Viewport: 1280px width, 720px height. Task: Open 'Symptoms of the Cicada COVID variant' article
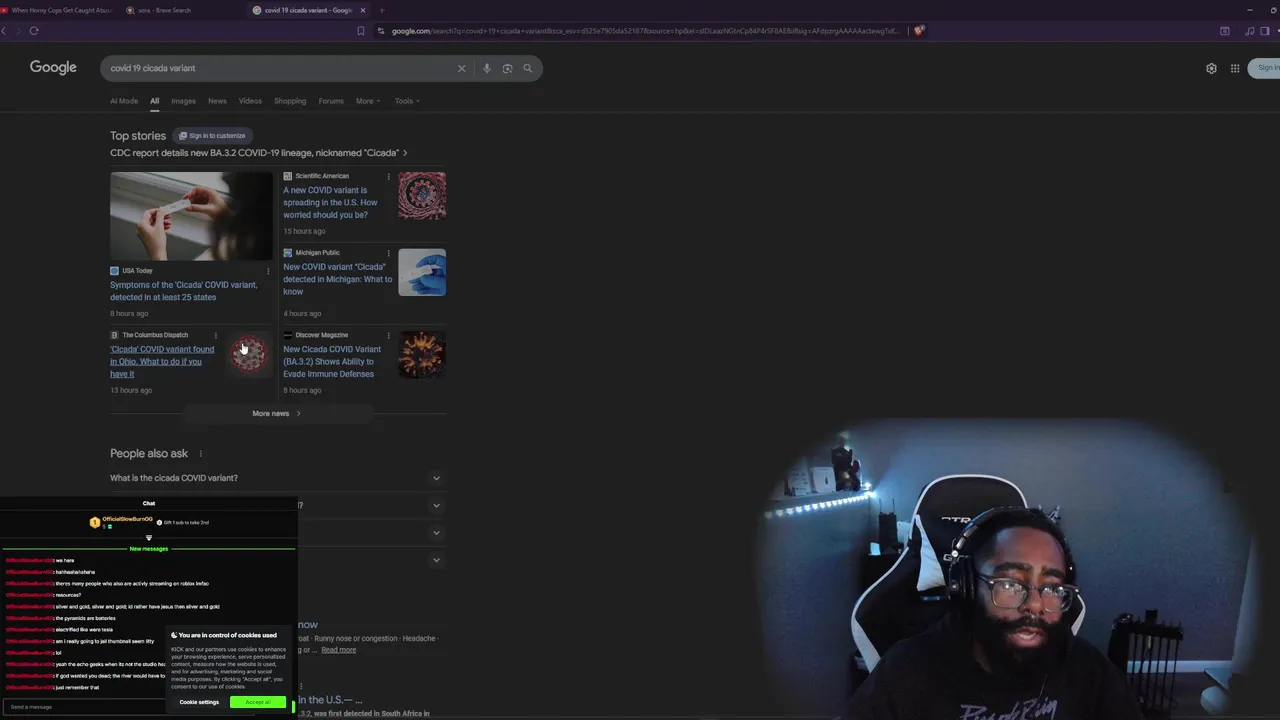183,291
